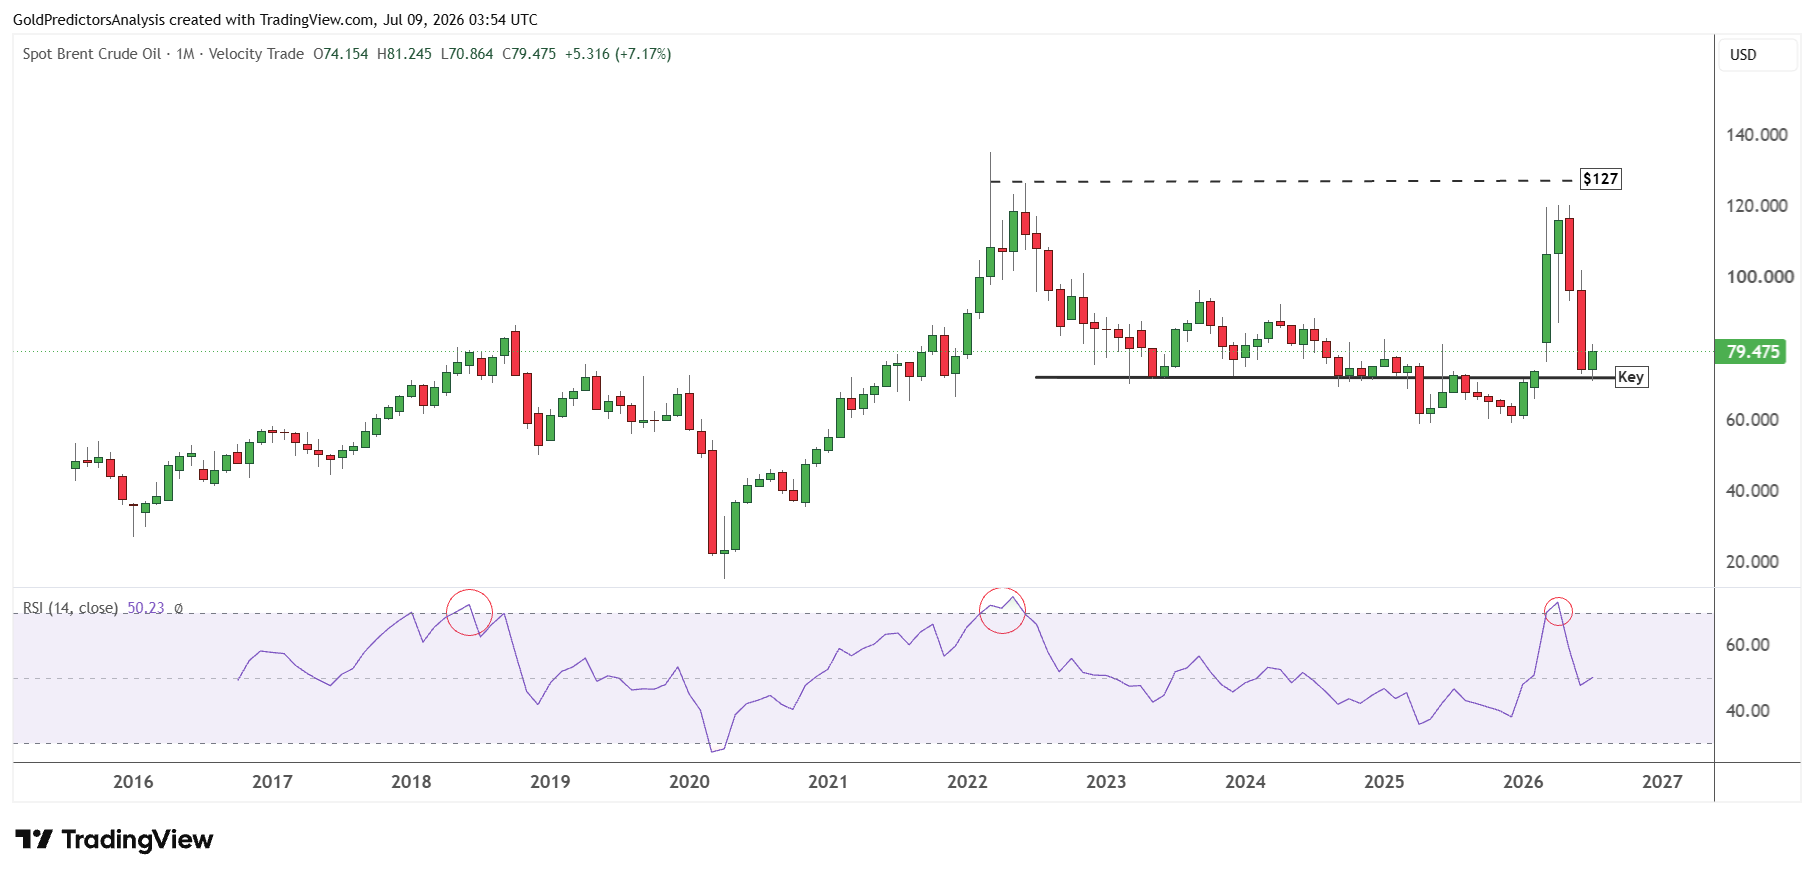This screenshot has height=877, width=1814.
Task: Select the Spot Brent Crude Oil symbol title
Action: click(x=92, y=54)
